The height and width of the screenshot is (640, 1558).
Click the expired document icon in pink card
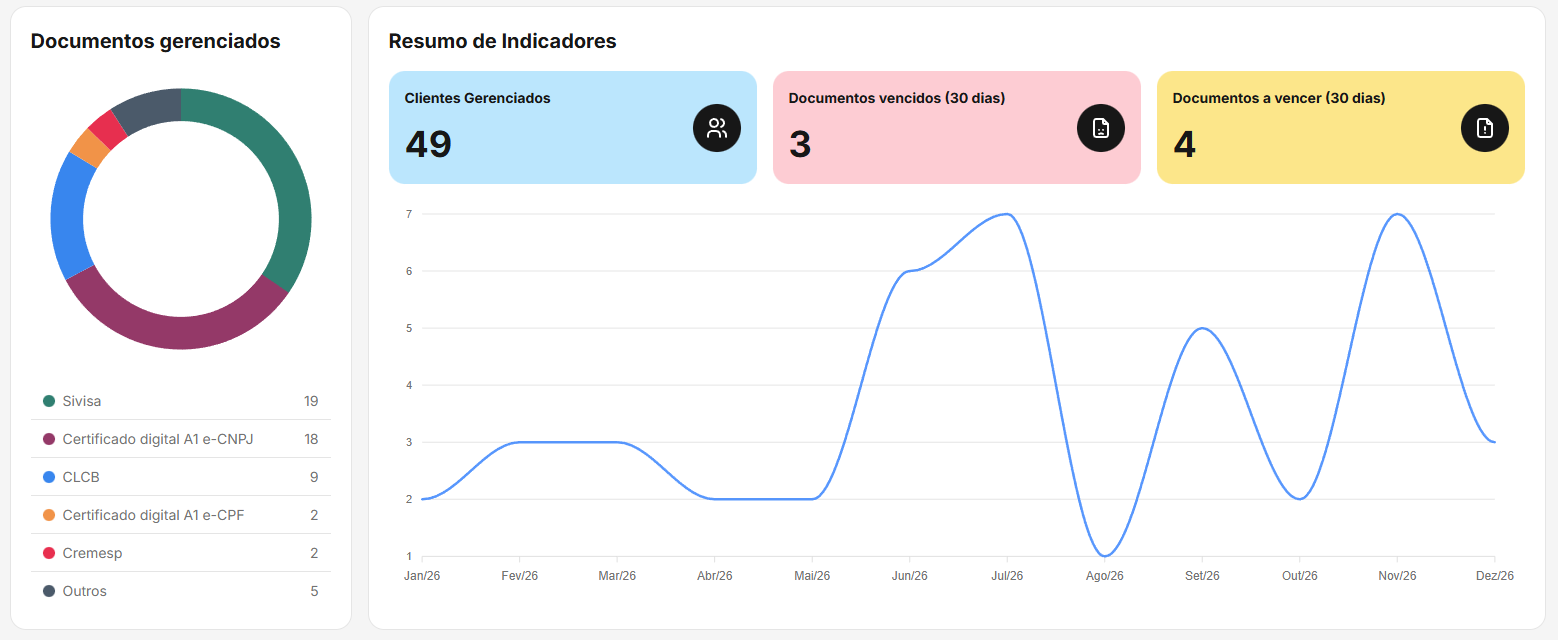tap(1100, 128)
